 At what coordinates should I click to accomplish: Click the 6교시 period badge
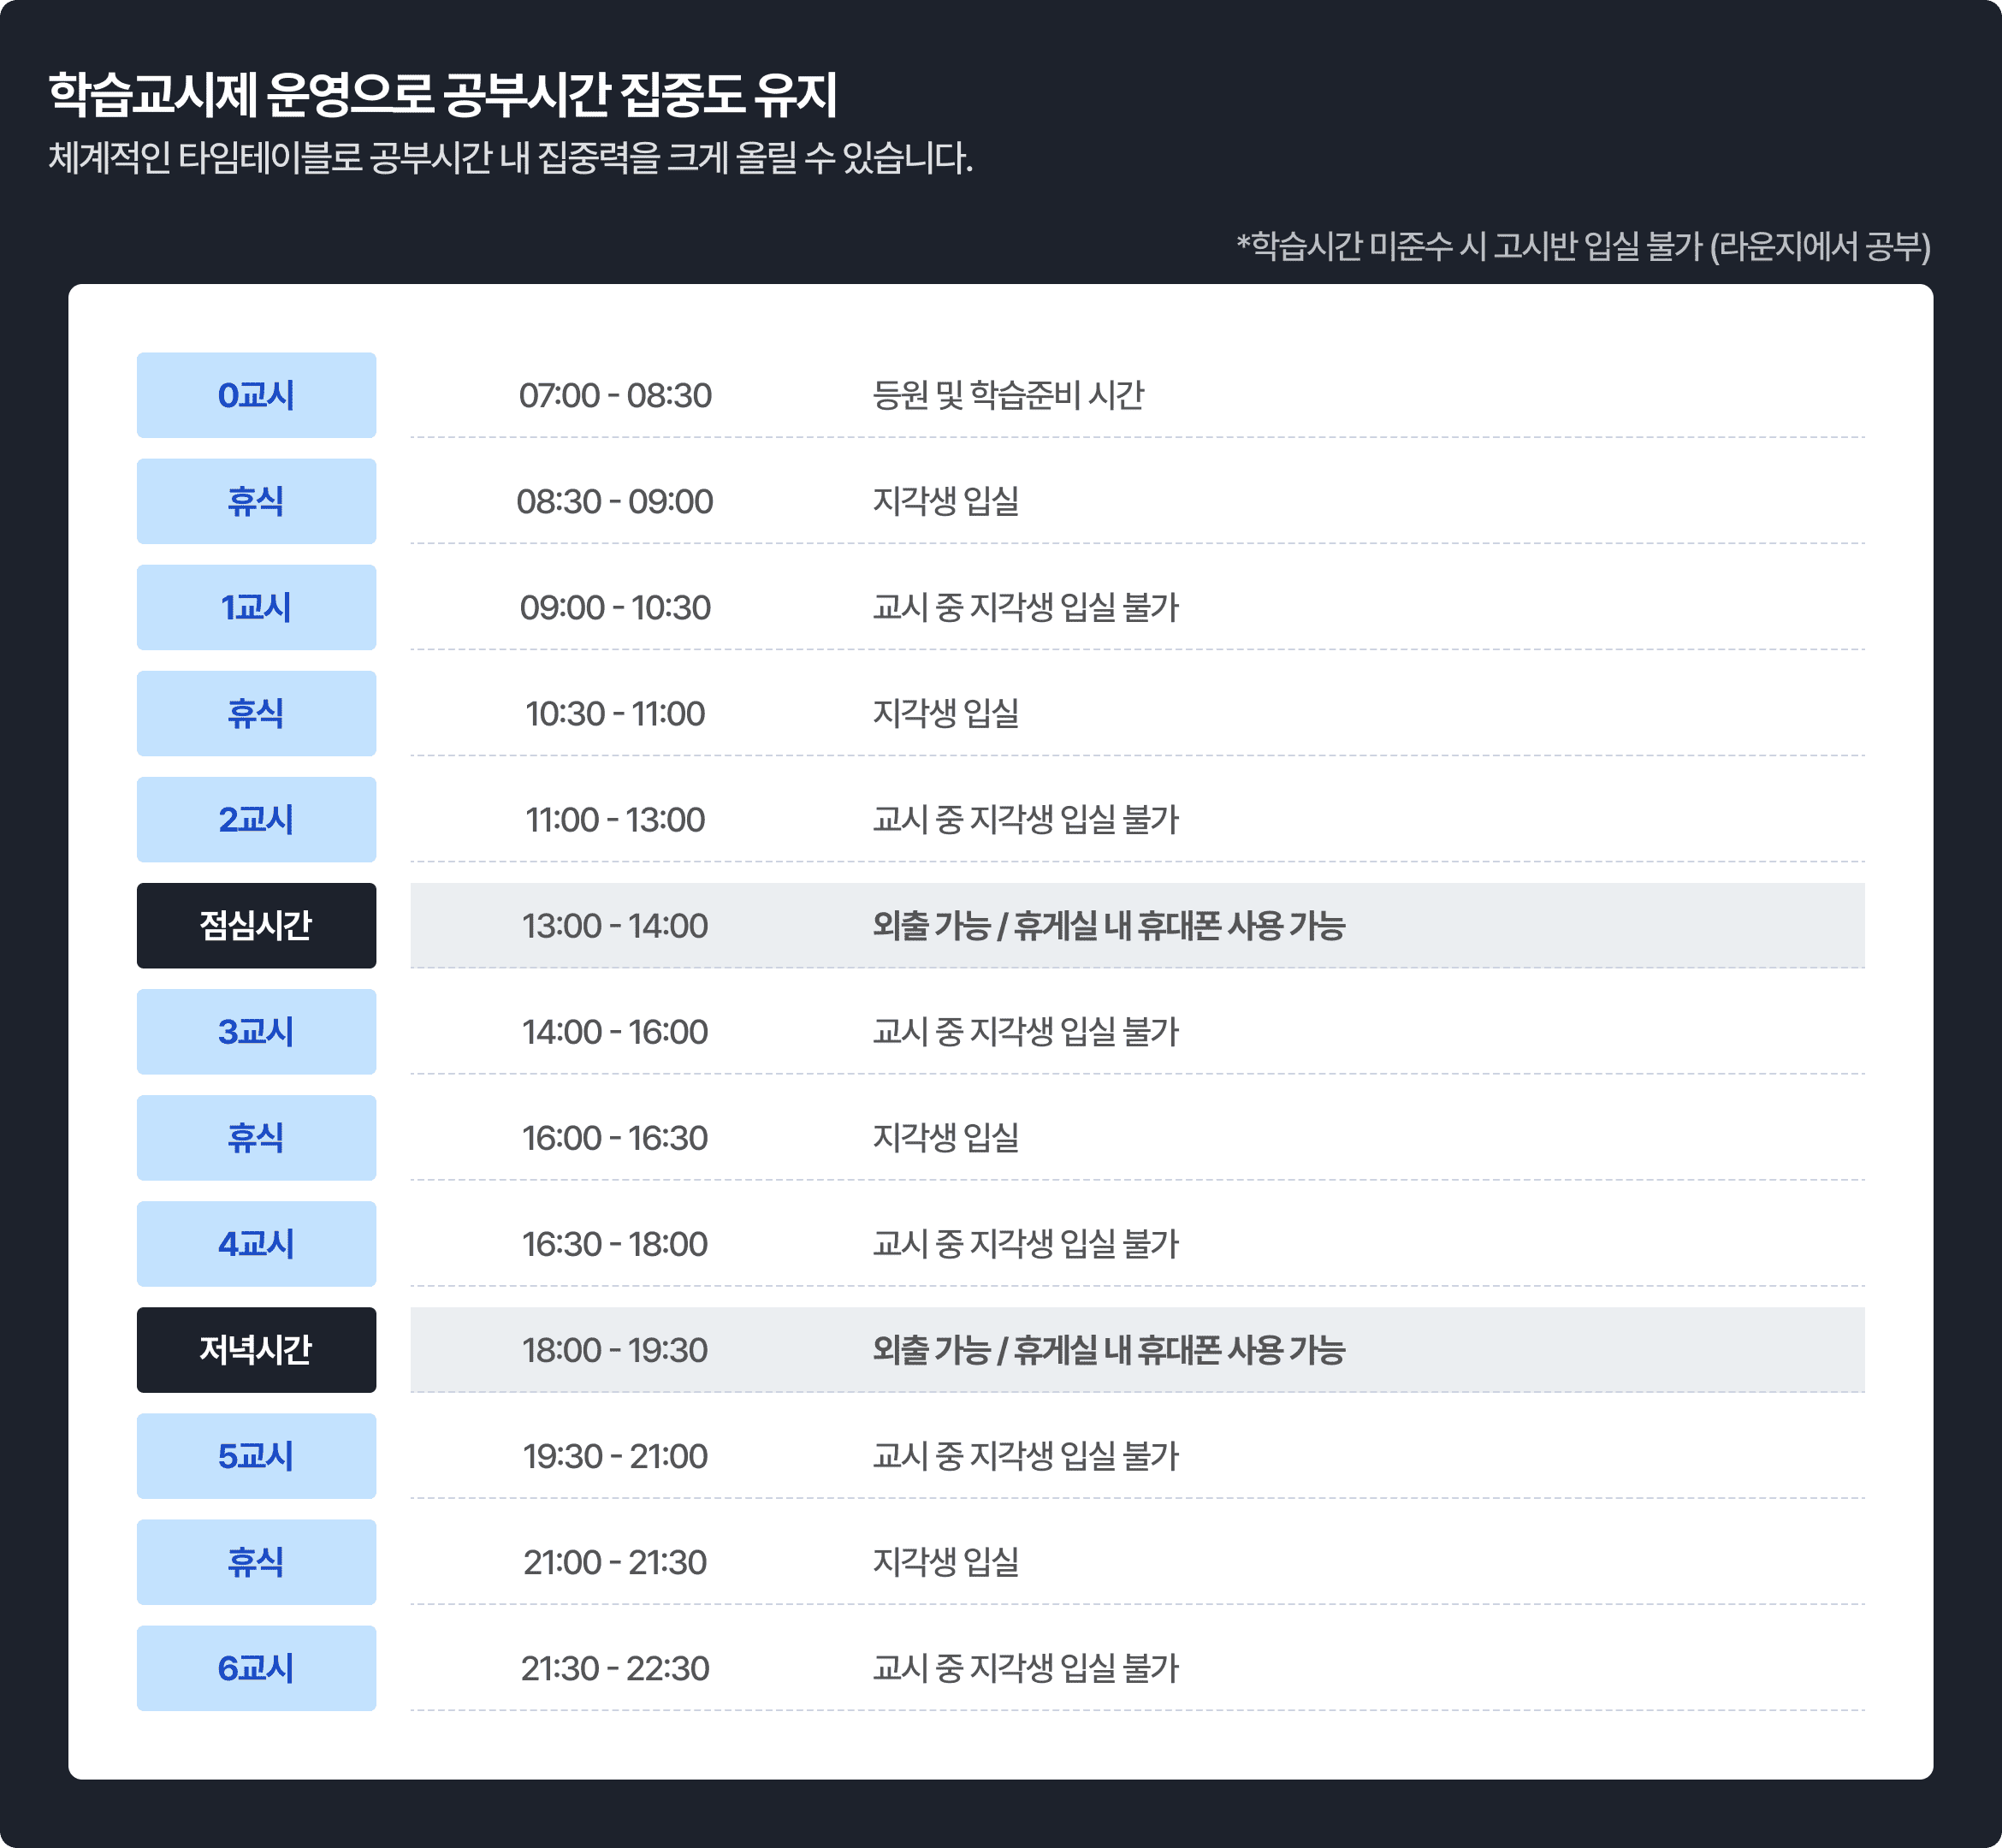[256, 1667]
